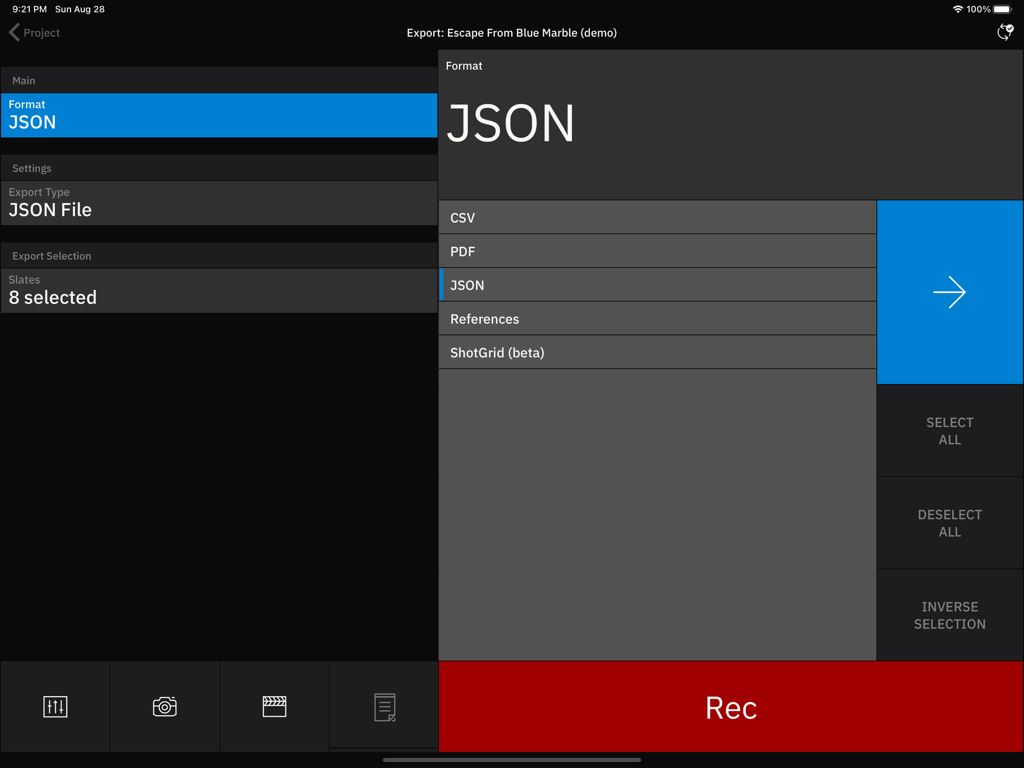The height and width of the screenshot is (768, 1024).
Task: Open the notes report icon
Action: [384, 706]
